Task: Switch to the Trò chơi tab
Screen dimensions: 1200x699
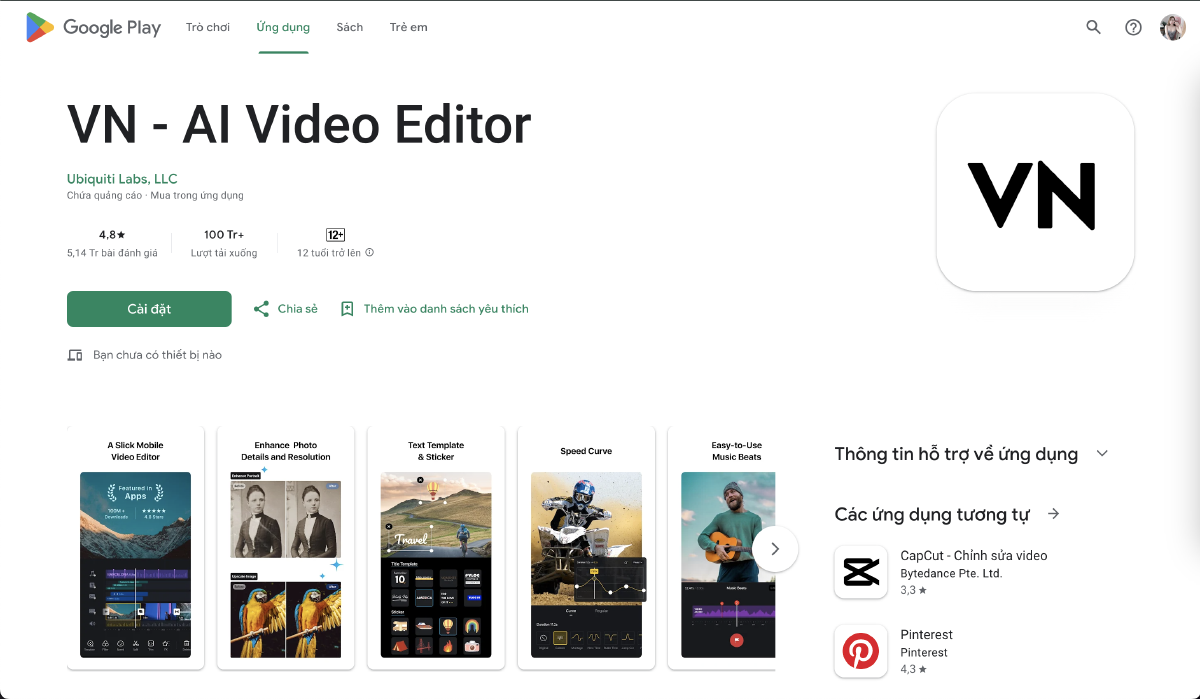Action: click(x=208, y=27)
